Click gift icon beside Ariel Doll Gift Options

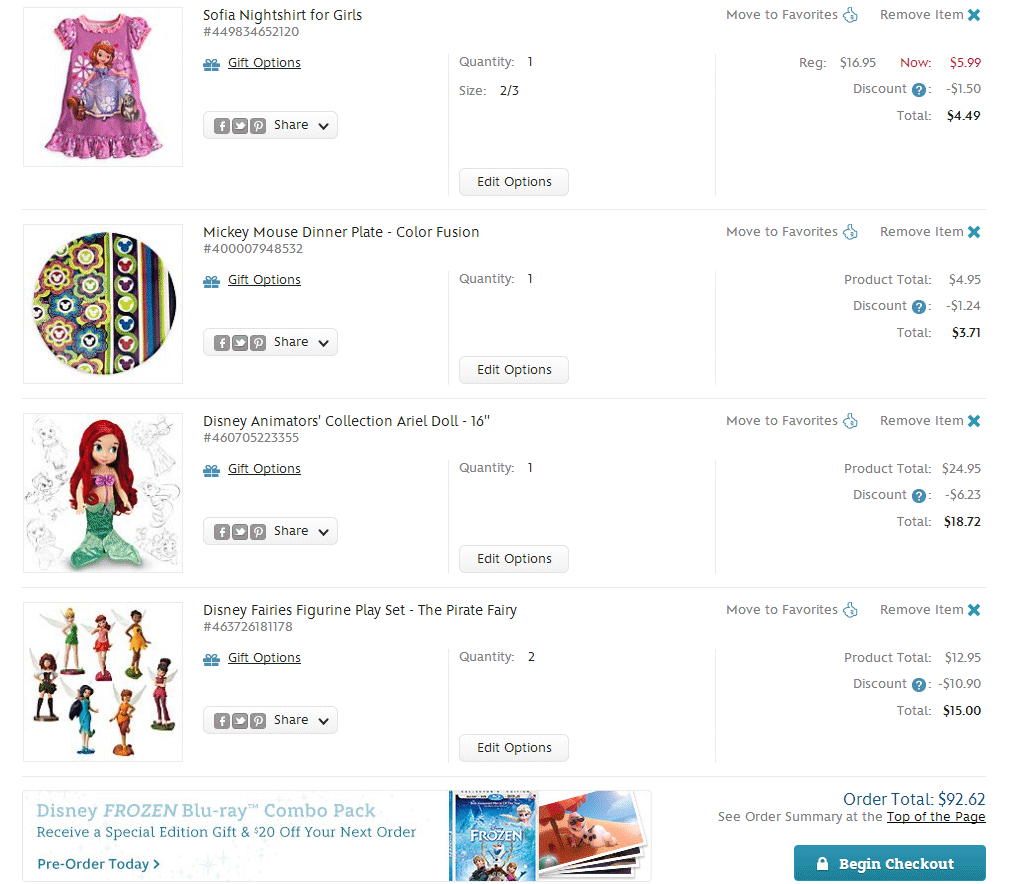click(x=211, y=471)
